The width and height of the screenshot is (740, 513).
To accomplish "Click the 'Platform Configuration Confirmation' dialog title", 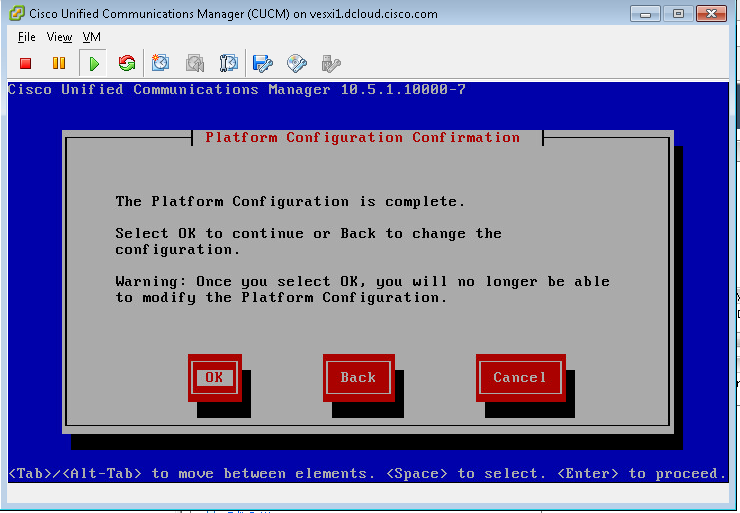I will (x=362, y=138).
